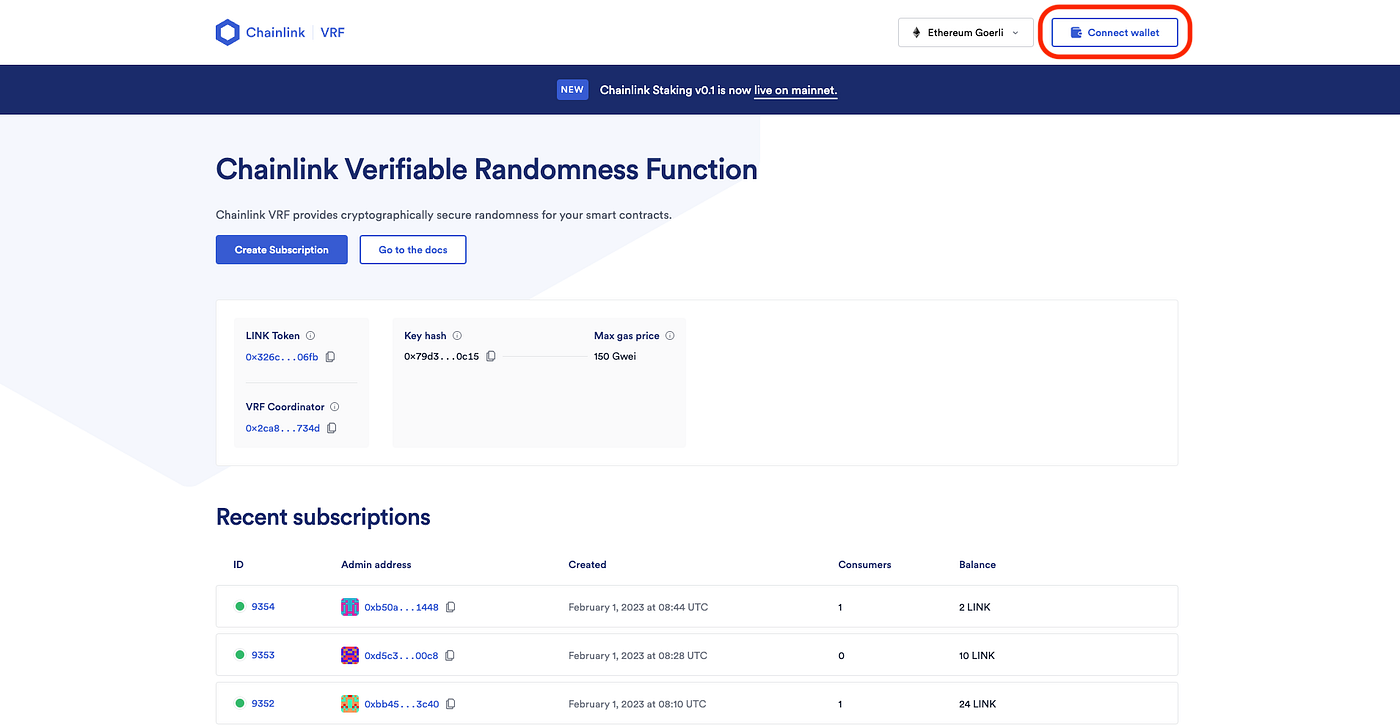Select the 2 LINK balance cell
The height and width of the screenshot is (726, 1400).
point(975,607)
